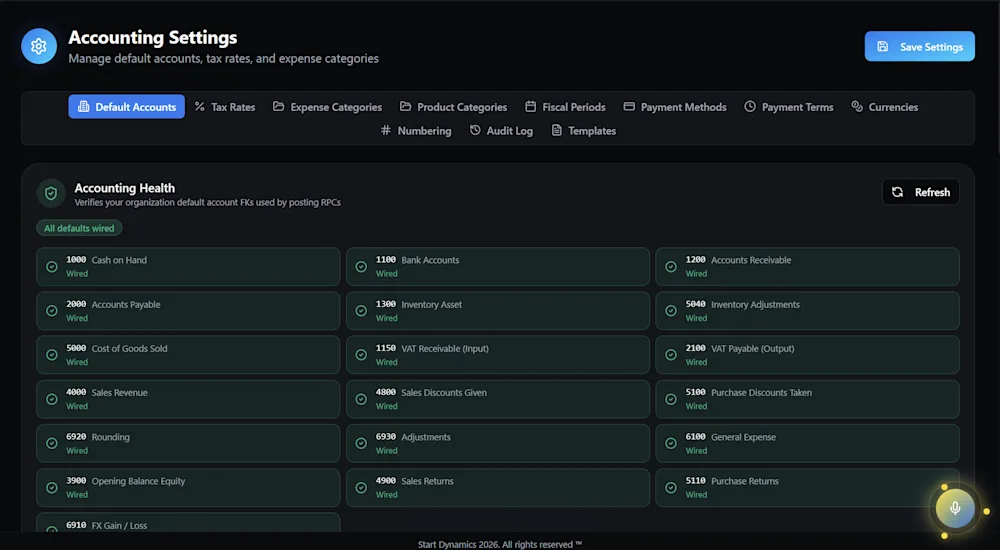Open the Expense Categories tab
The height and width of the screenshot is (550, 1000).
click(x=328, y=107)
